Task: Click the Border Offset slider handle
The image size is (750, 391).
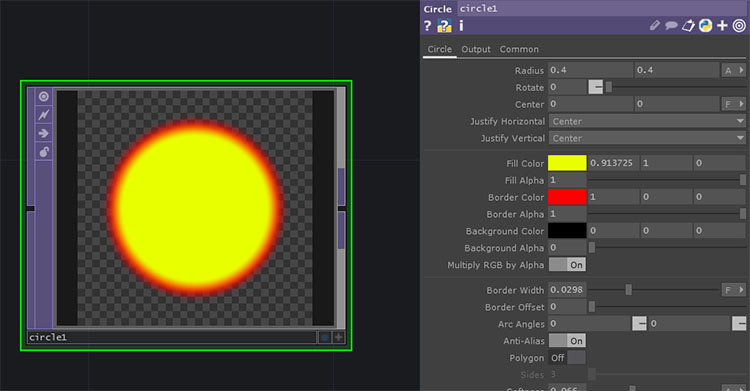Action: pyautogui.click(x=592, y=307)
